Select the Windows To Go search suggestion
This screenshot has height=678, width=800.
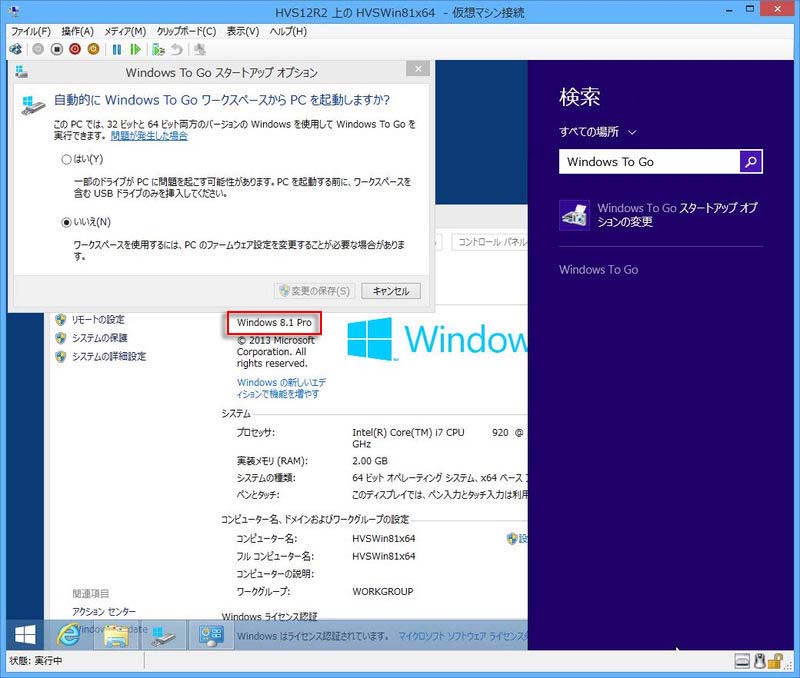[x=598, y=269]
